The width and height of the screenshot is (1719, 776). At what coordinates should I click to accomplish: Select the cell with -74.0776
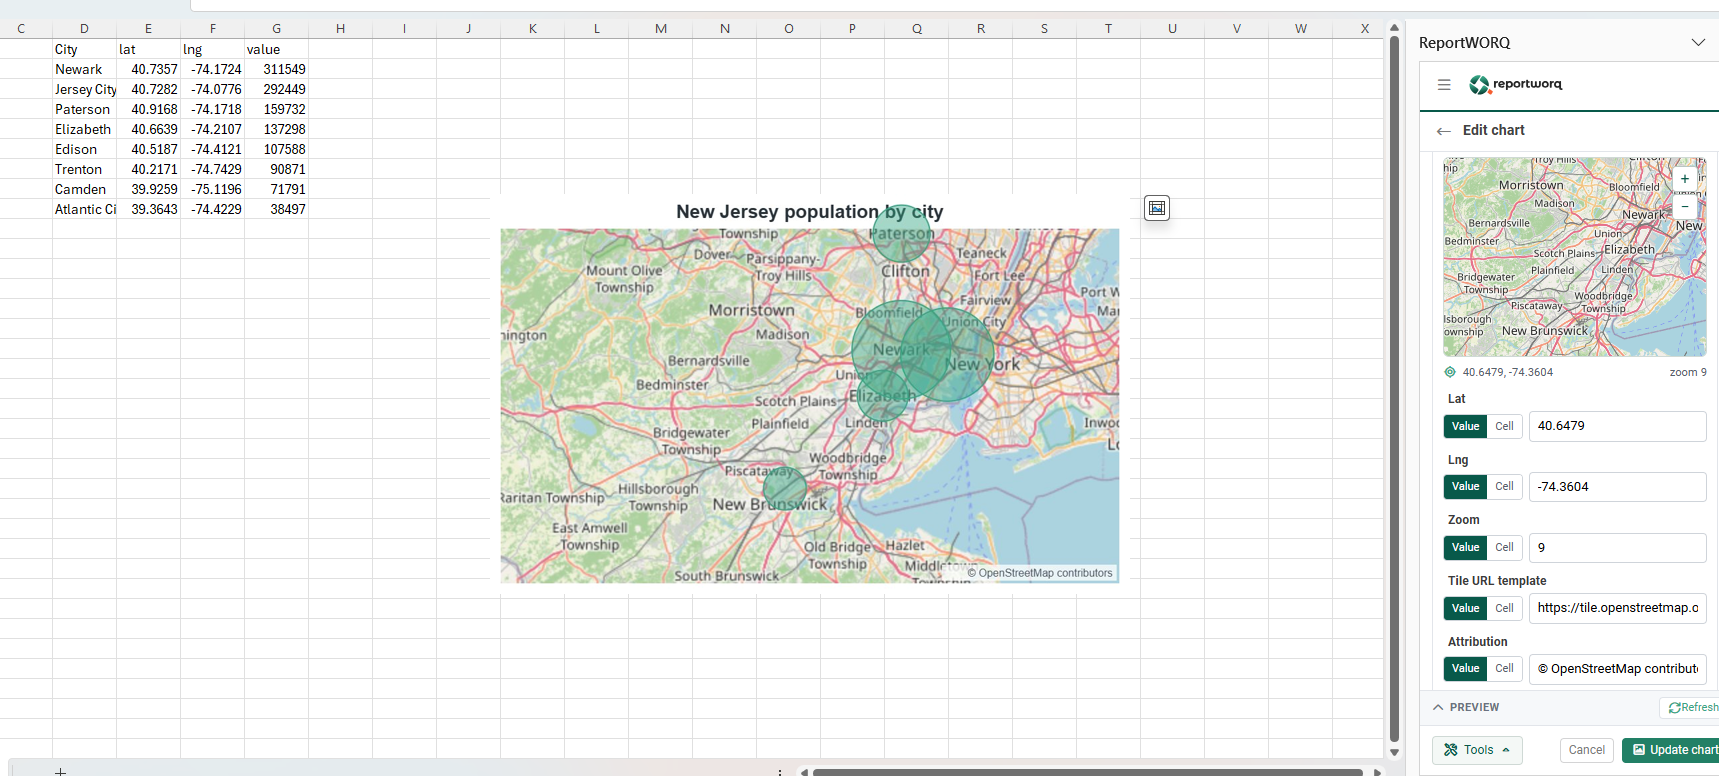[x=212, y=89]
